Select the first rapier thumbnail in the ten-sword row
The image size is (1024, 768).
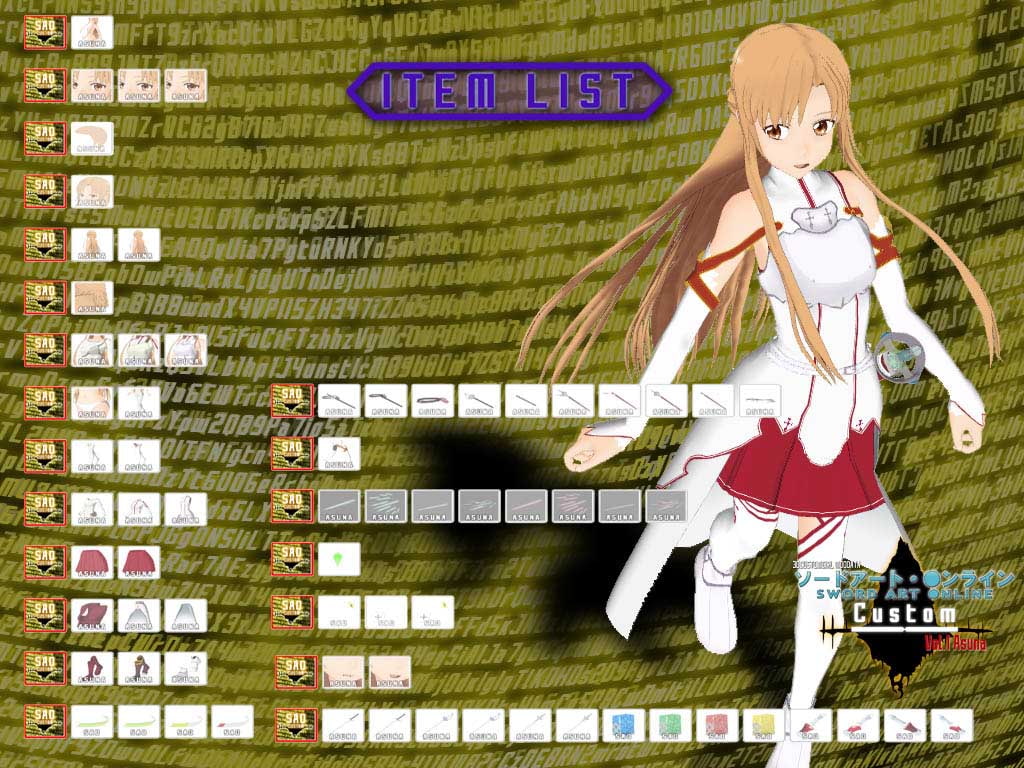coord(339,400)
